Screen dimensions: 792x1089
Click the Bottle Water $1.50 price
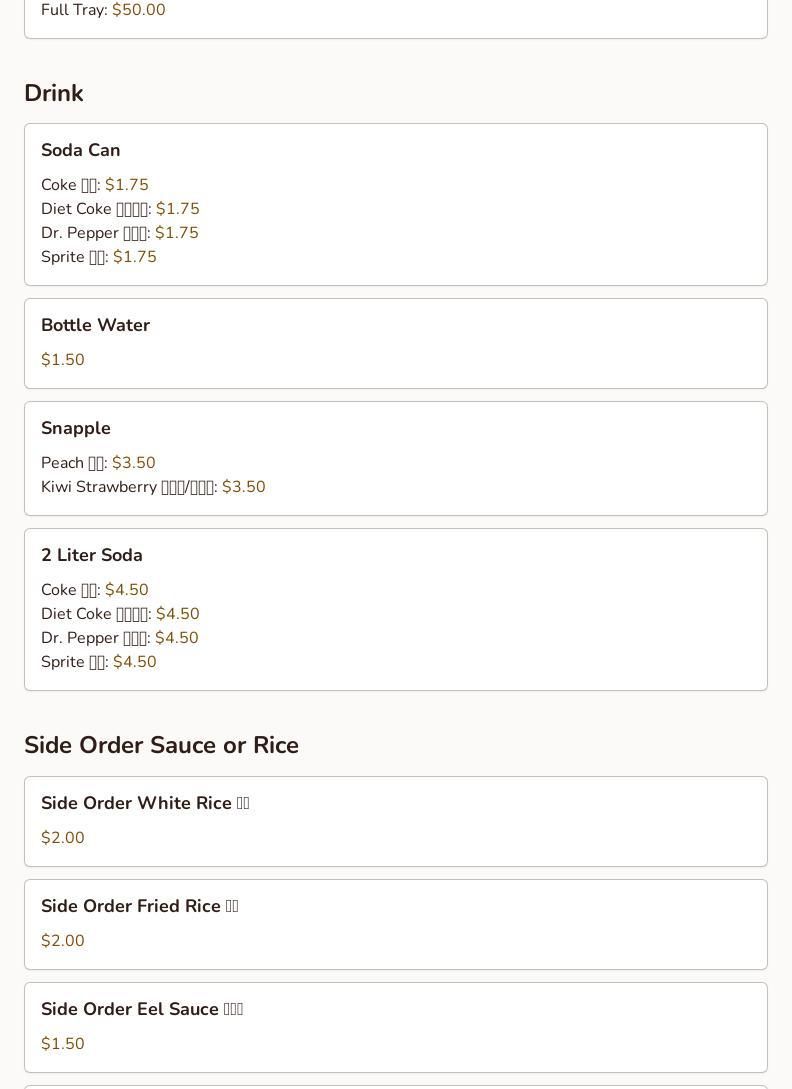(x=63, y=360)
